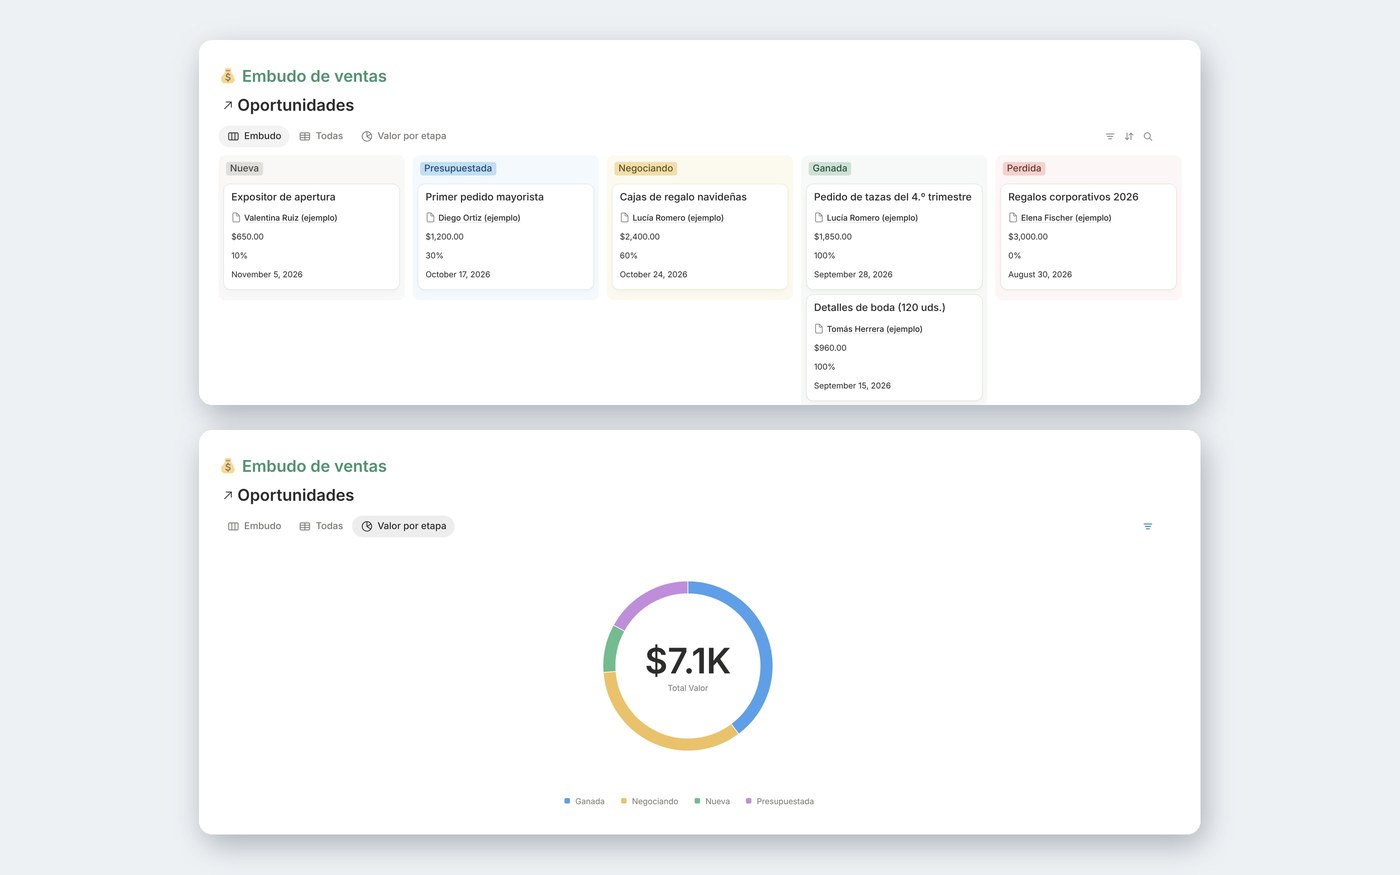The image size is (1400, 875).
Task: Click the page icon beside Valentina Ruiz
Action: (236, 217)
